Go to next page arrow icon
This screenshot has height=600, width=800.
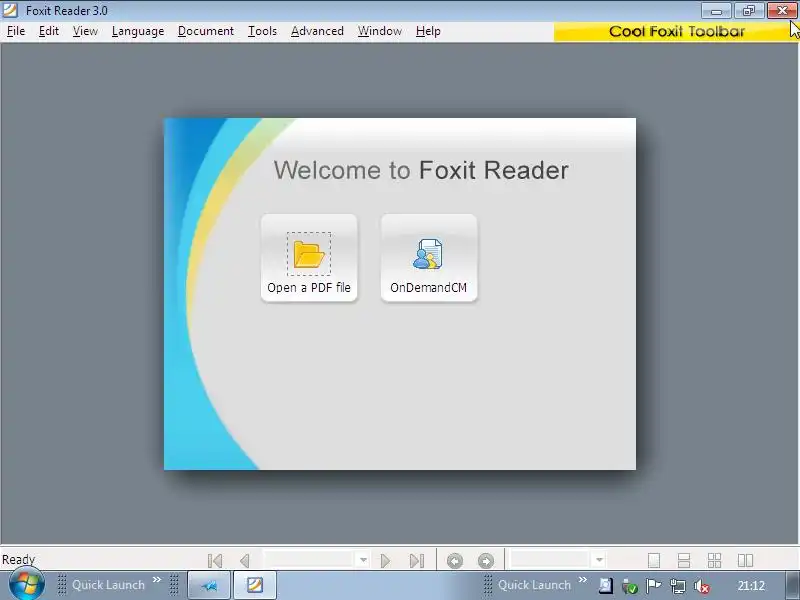(x=385, y=561)
